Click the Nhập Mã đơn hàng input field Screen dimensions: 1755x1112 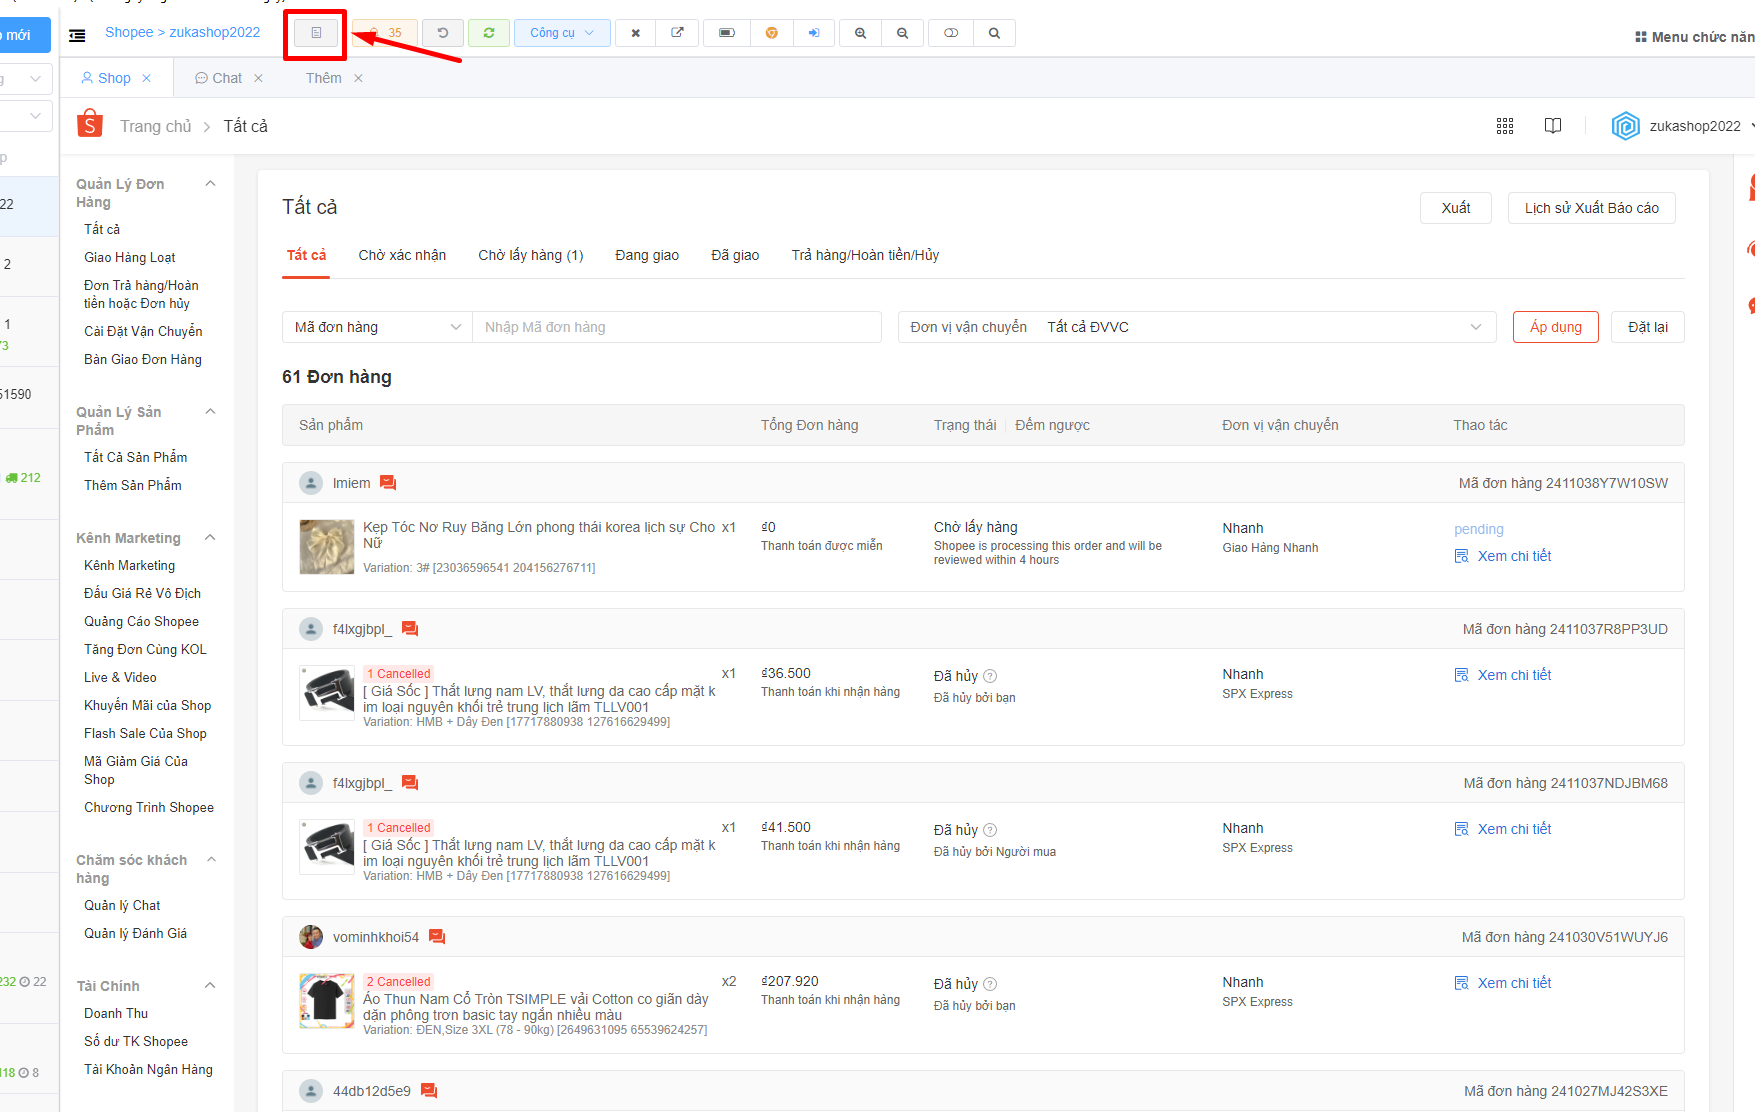click(x=677, y=327)
